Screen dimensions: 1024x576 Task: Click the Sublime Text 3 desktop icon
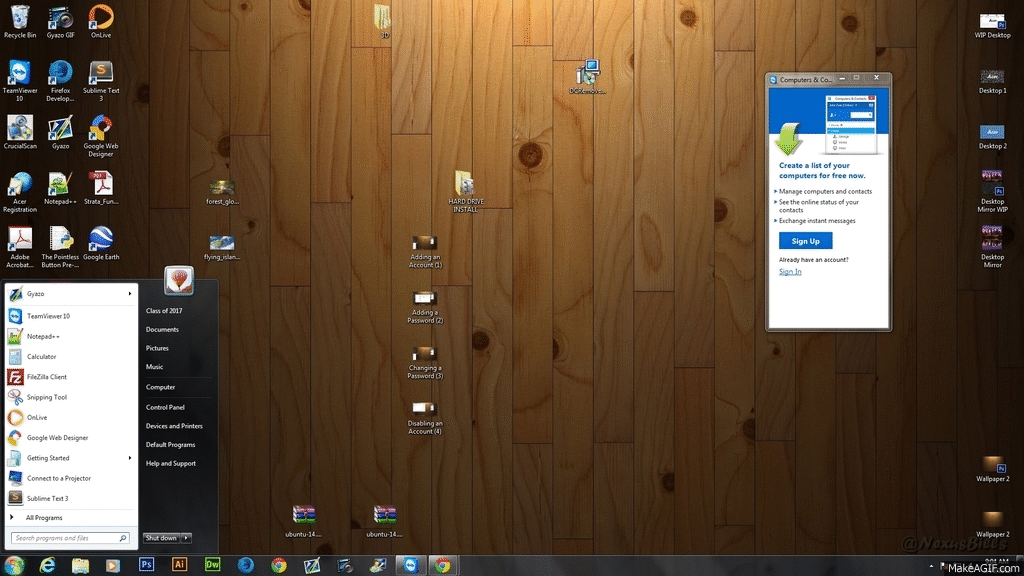100,76
